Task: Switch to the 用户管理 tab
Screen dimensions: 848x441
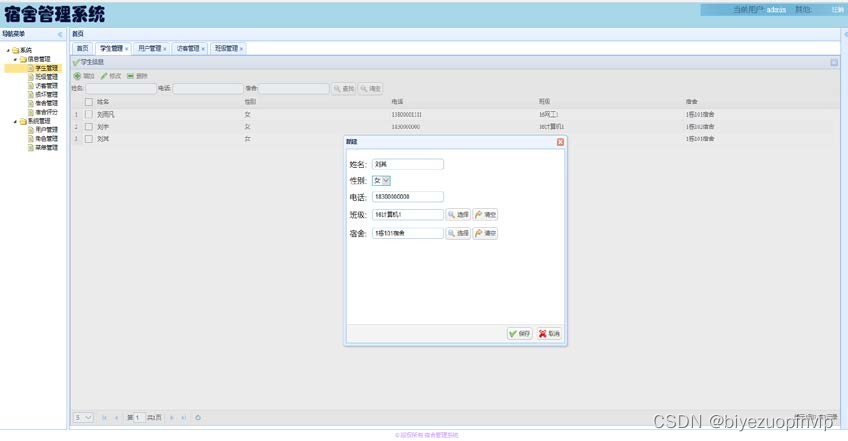Action: [149, 49]
